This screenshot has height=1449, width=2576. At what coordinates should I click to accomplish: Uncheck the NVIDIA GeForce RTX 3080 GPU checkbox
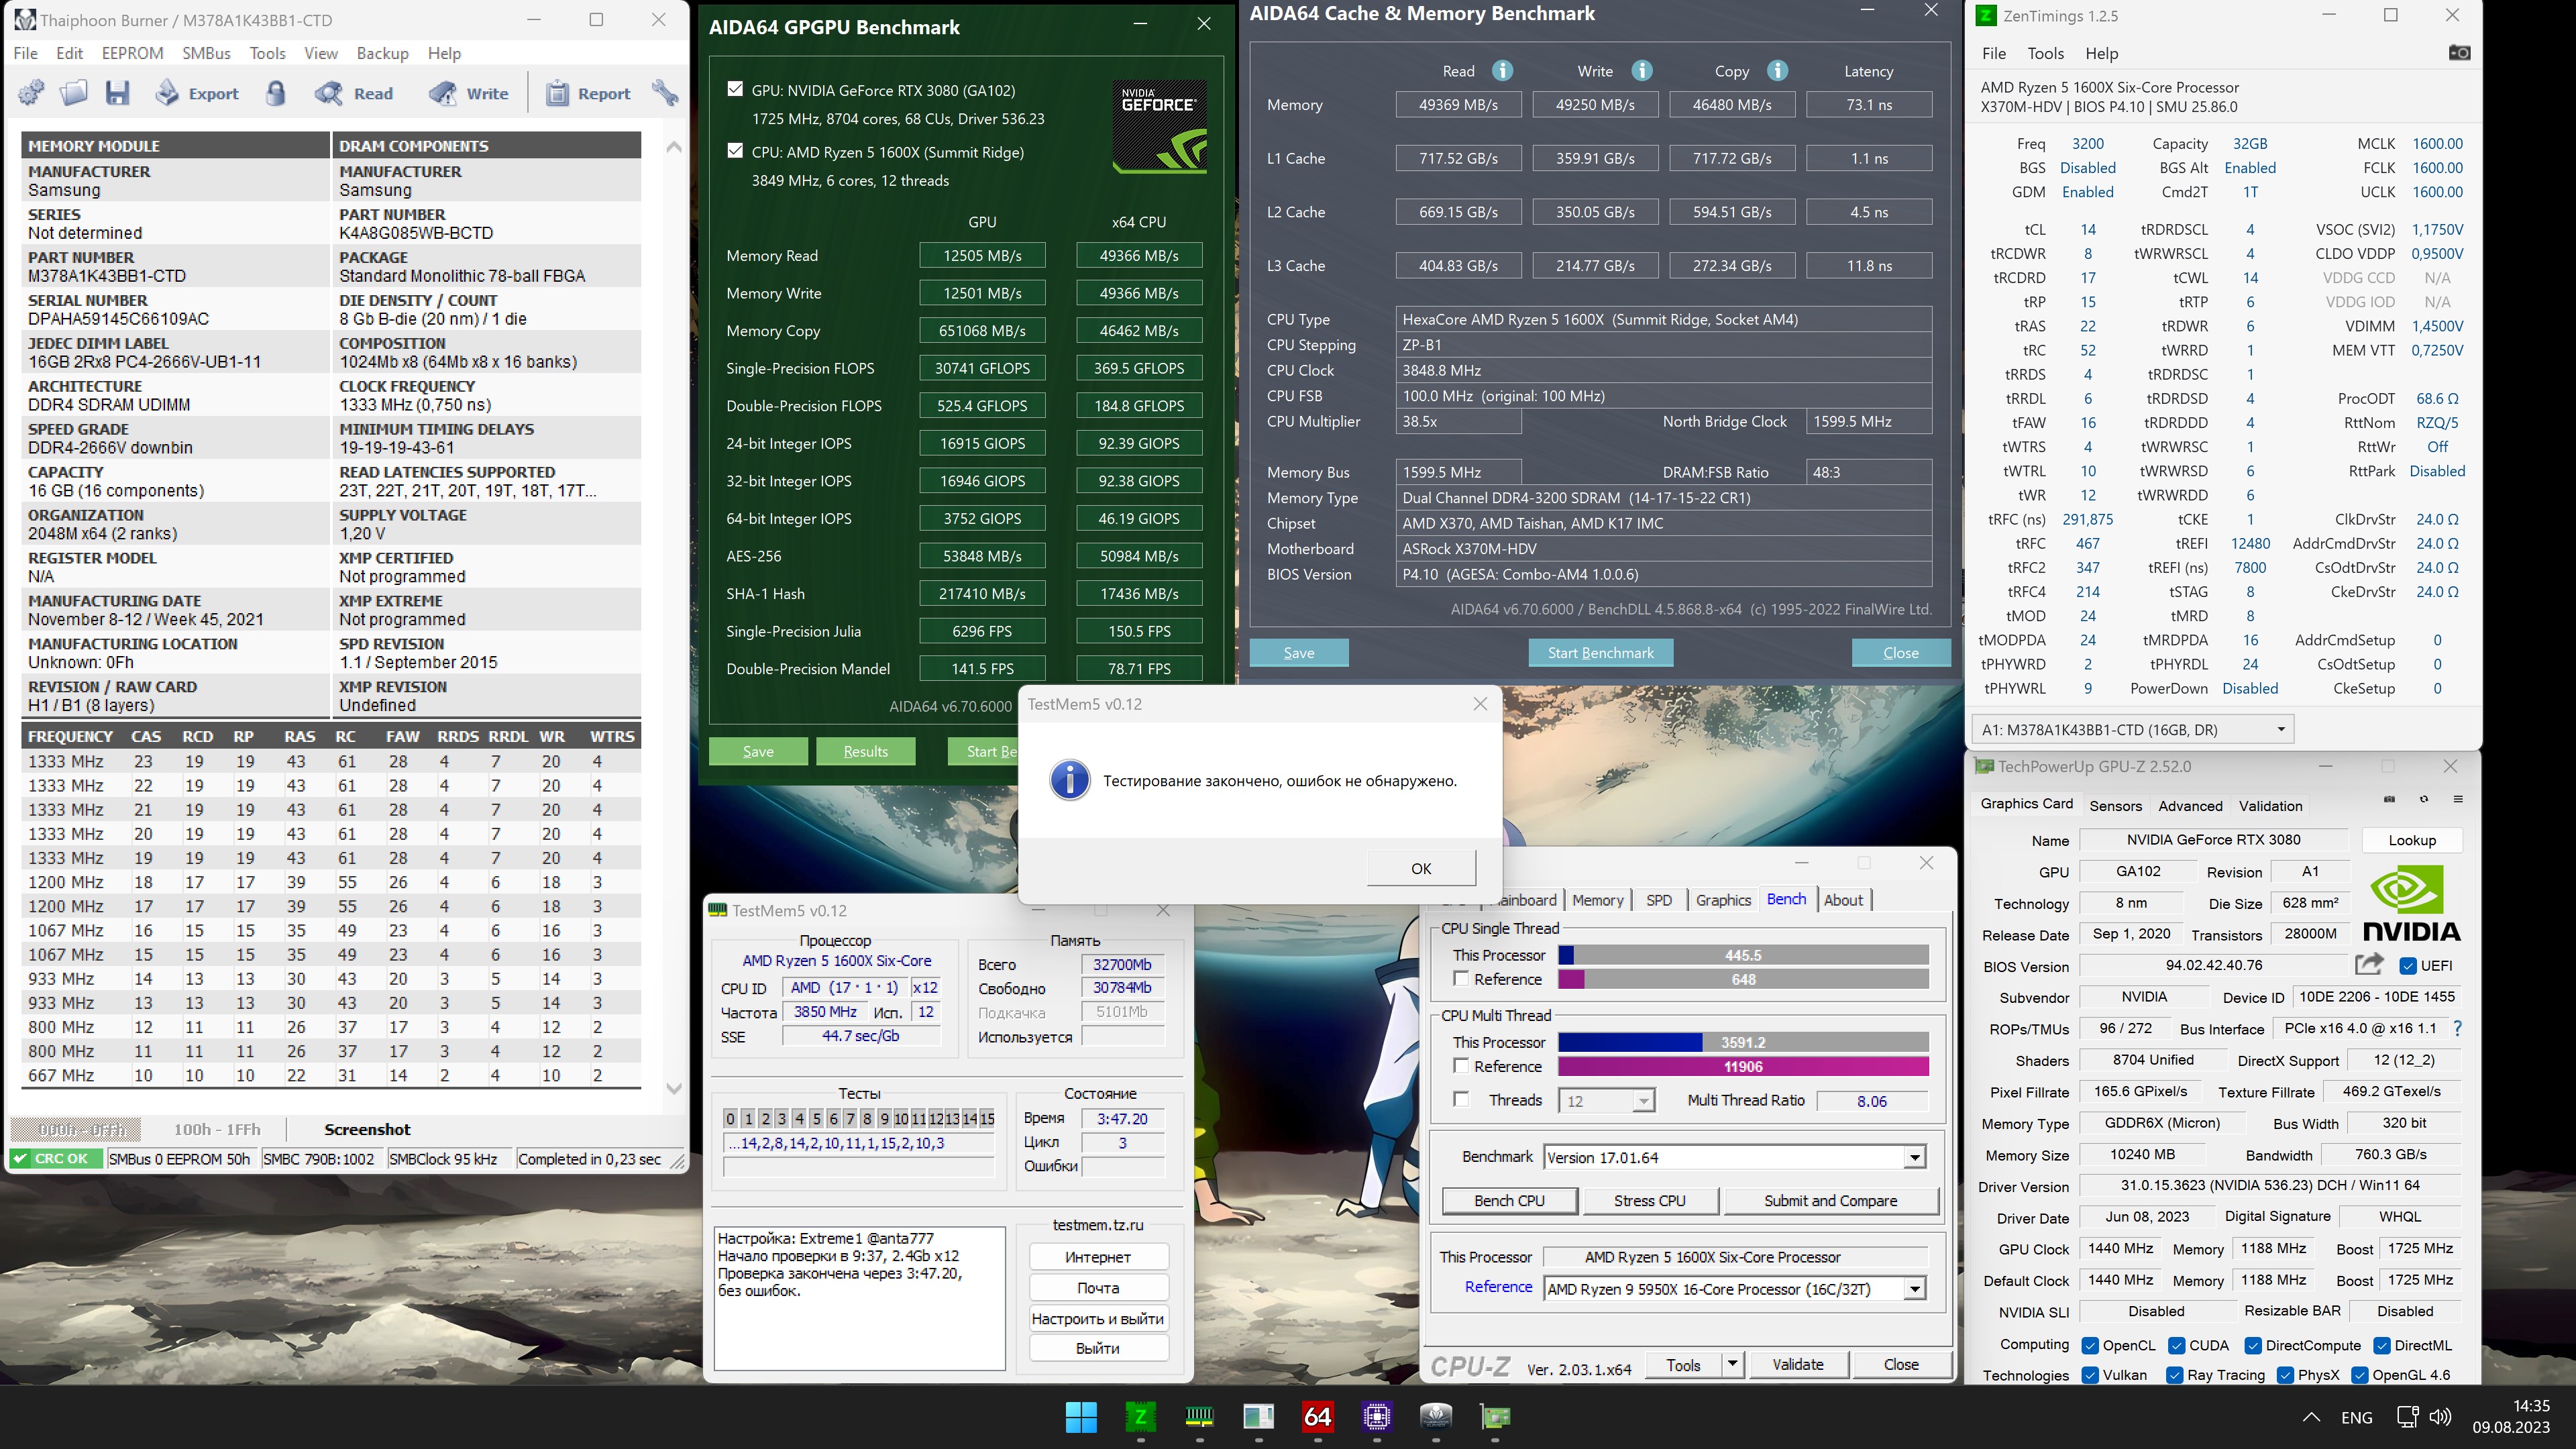click(x=735, y=89)
